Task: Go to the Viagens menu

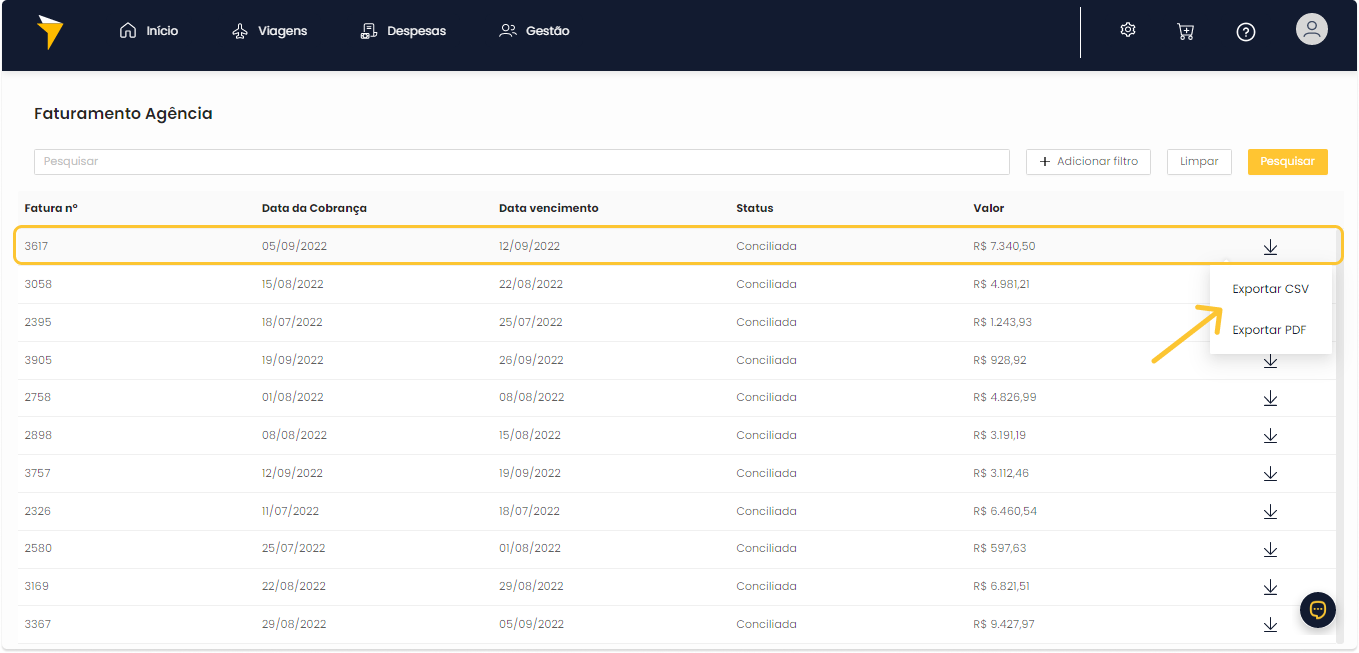Action: coord(269,31)
